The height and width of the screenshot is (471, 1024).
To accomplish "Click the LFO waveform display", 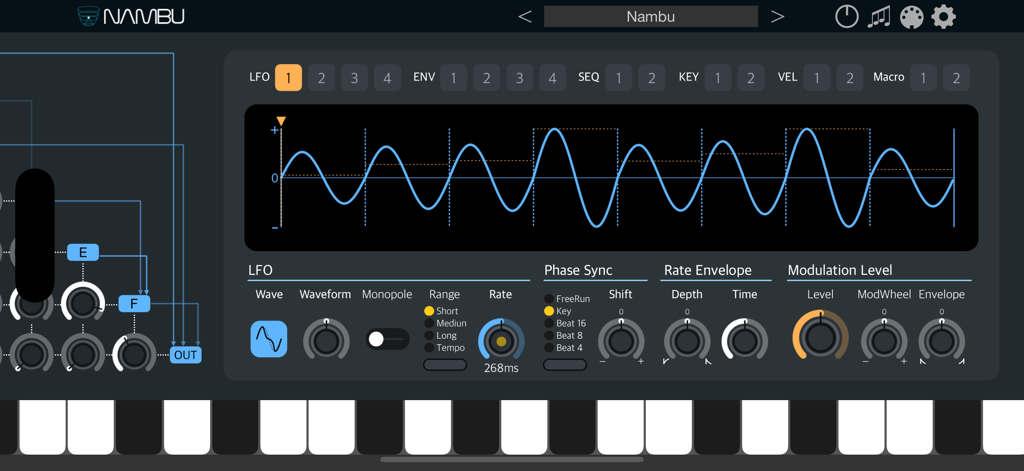I will click(x=611, y=178).
